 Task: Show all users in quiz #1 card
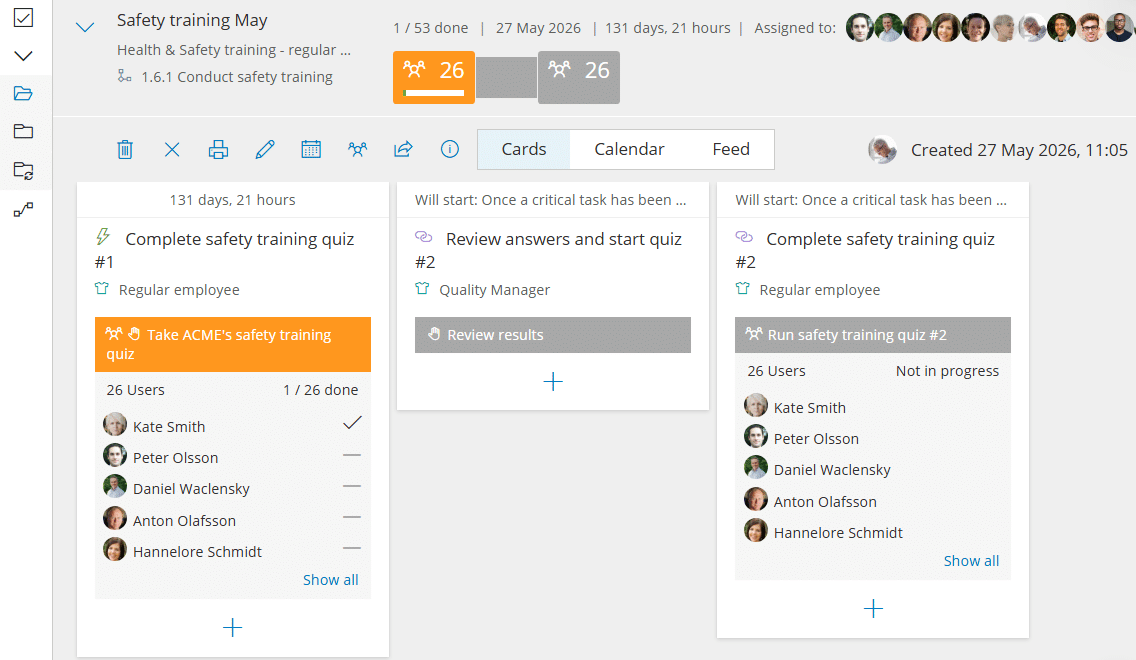[x=330, y=580]
